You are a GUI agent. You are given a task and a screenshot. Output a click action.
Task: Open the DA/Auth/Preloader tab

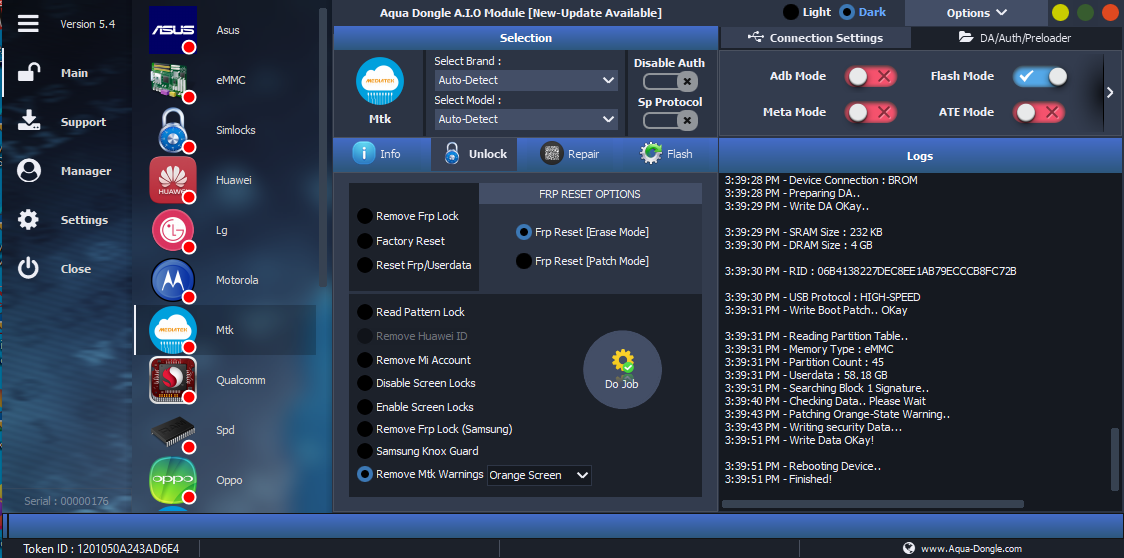[x=1013, y=38]
